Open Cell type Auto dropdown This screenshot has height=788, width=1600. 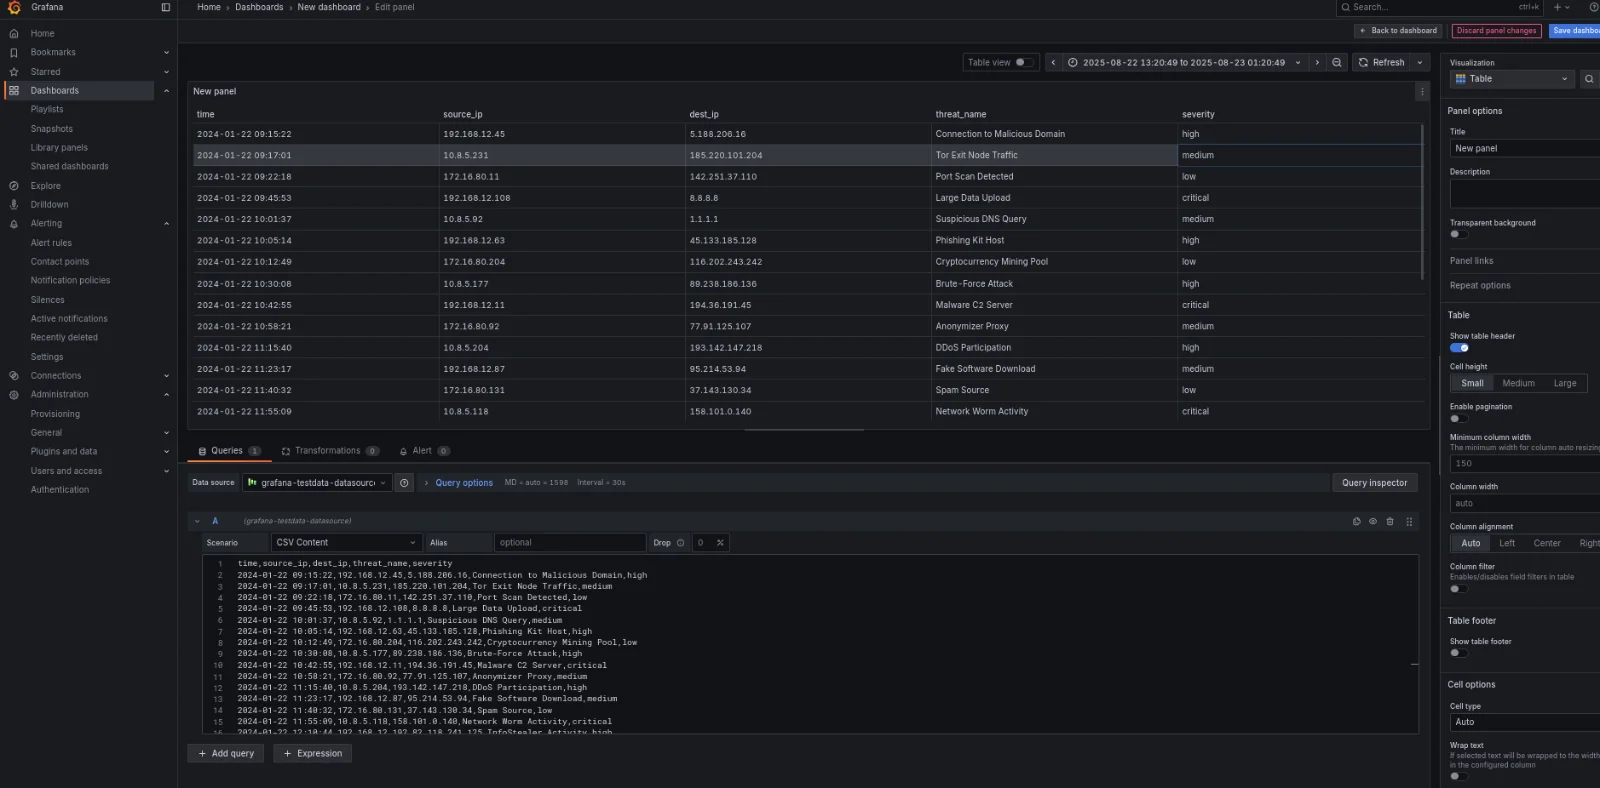(1524, 722)
